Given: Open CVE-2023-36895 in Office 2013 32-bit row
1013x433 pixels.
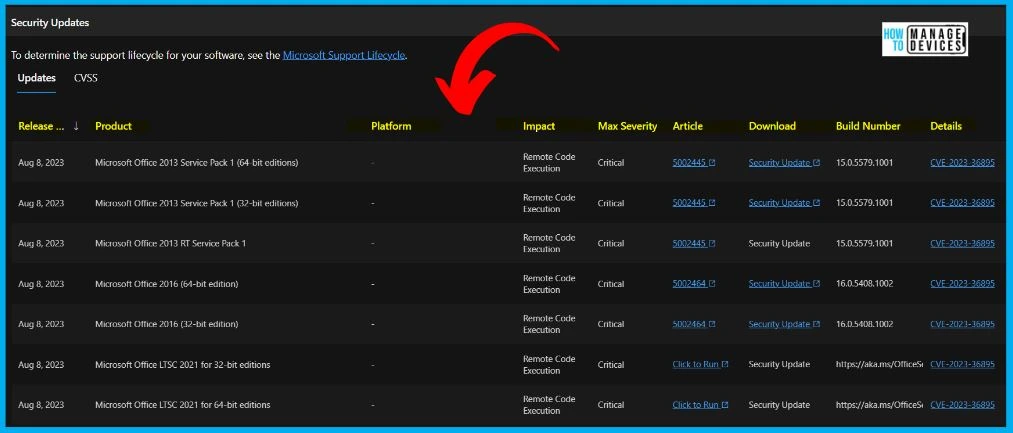Looking at the screenshot, I should pos(963,203).
